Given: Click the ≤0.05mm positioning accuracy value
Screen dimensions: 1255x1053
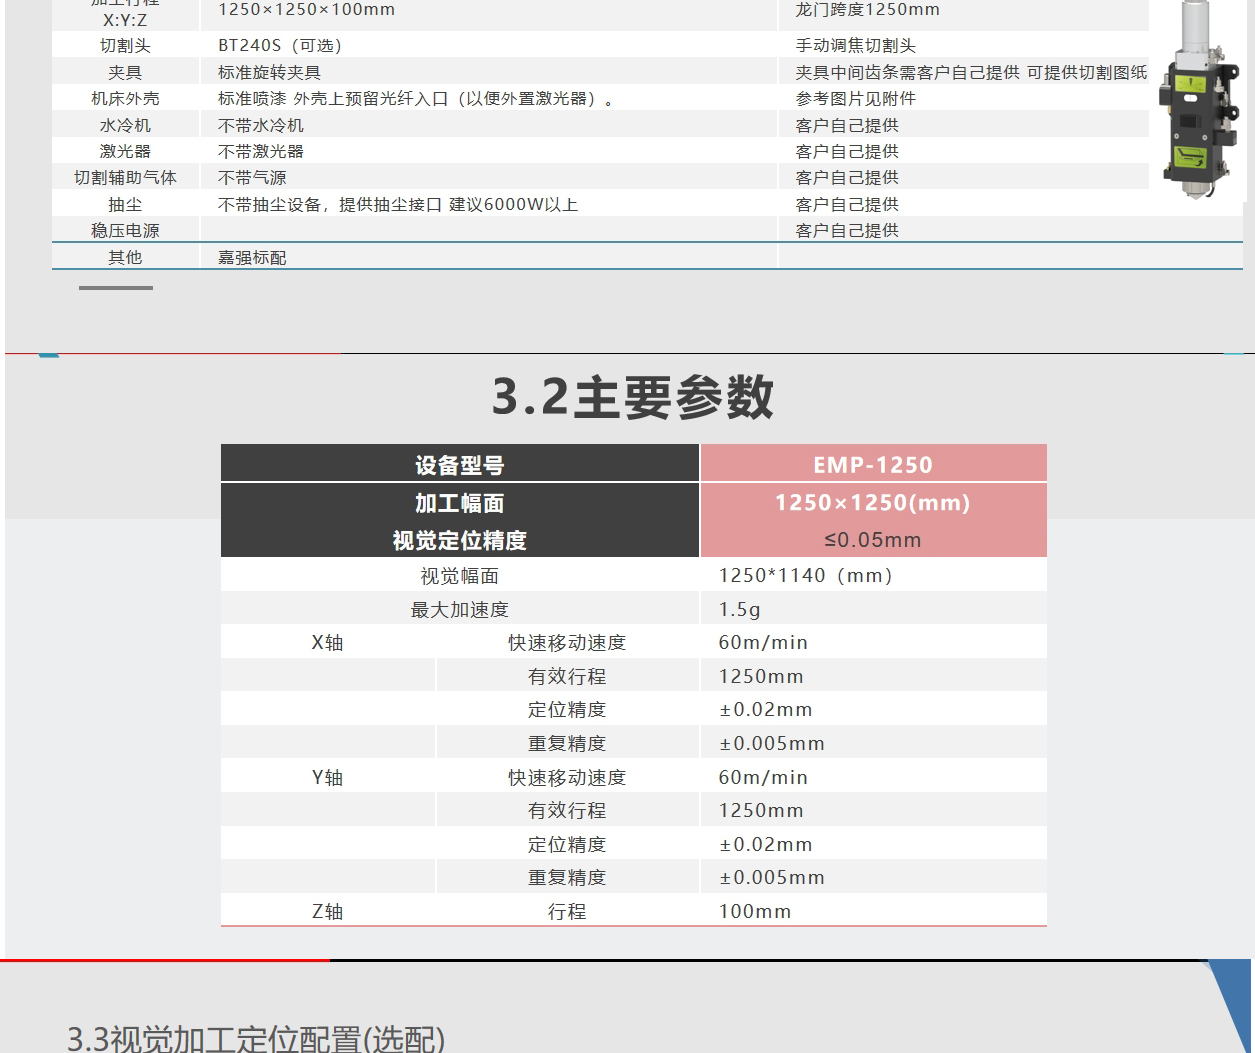Looking at the screenshot, I should pos(873,540).
